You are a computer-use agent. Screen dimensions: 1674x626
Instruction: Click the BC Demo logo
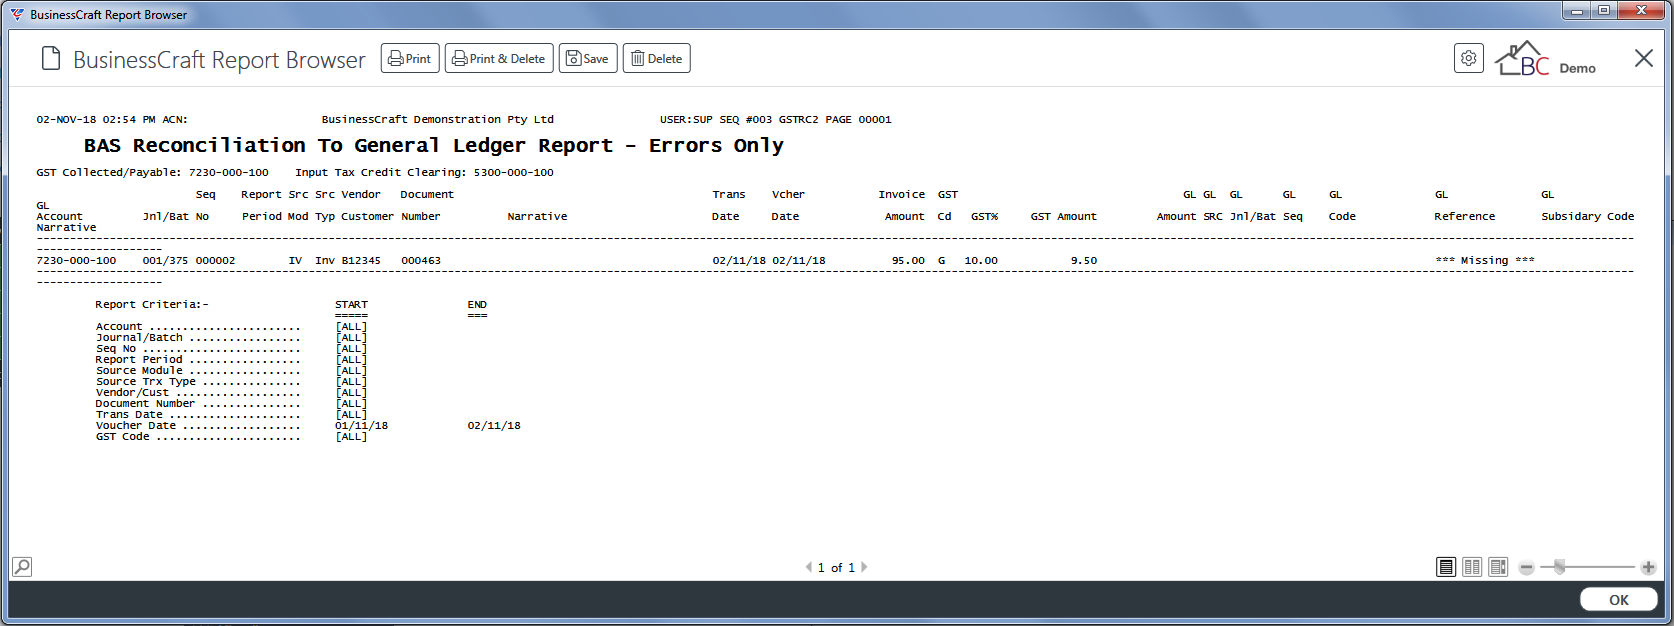click(1545, 59)
